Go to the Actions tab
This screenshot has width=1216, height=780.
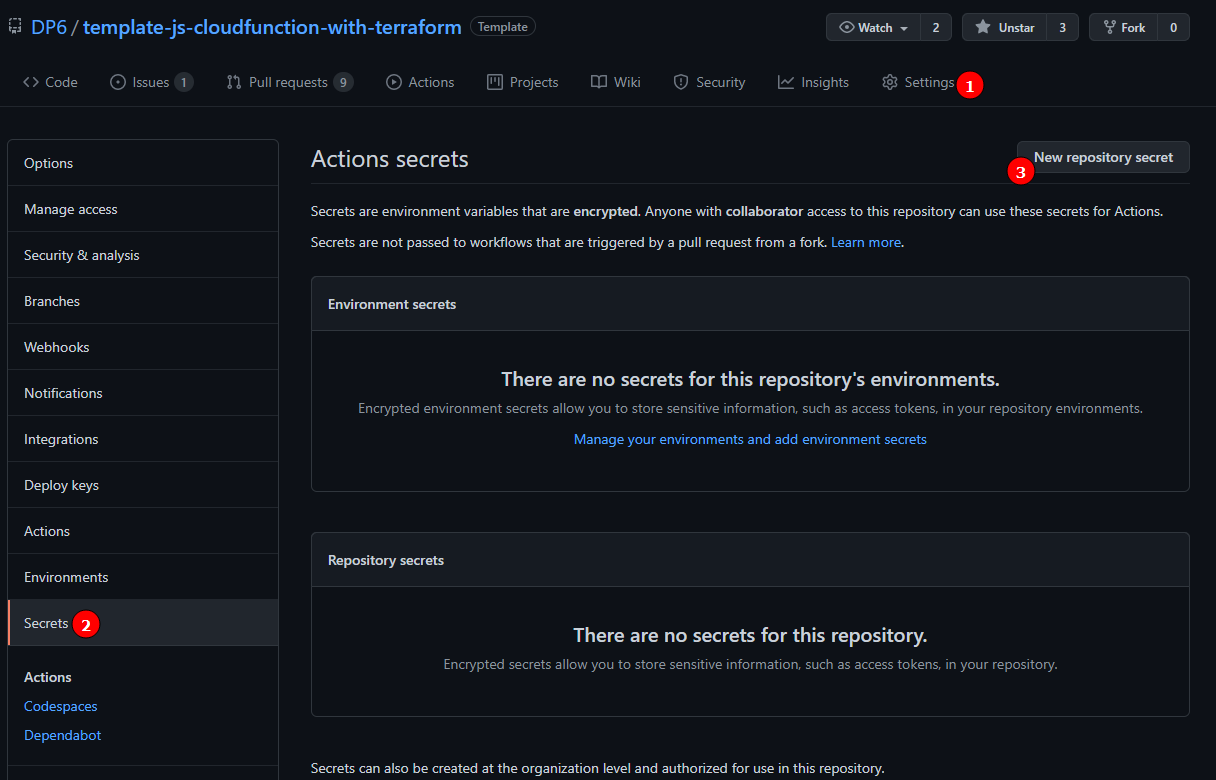pyautogui.click(x=420, y=82)
